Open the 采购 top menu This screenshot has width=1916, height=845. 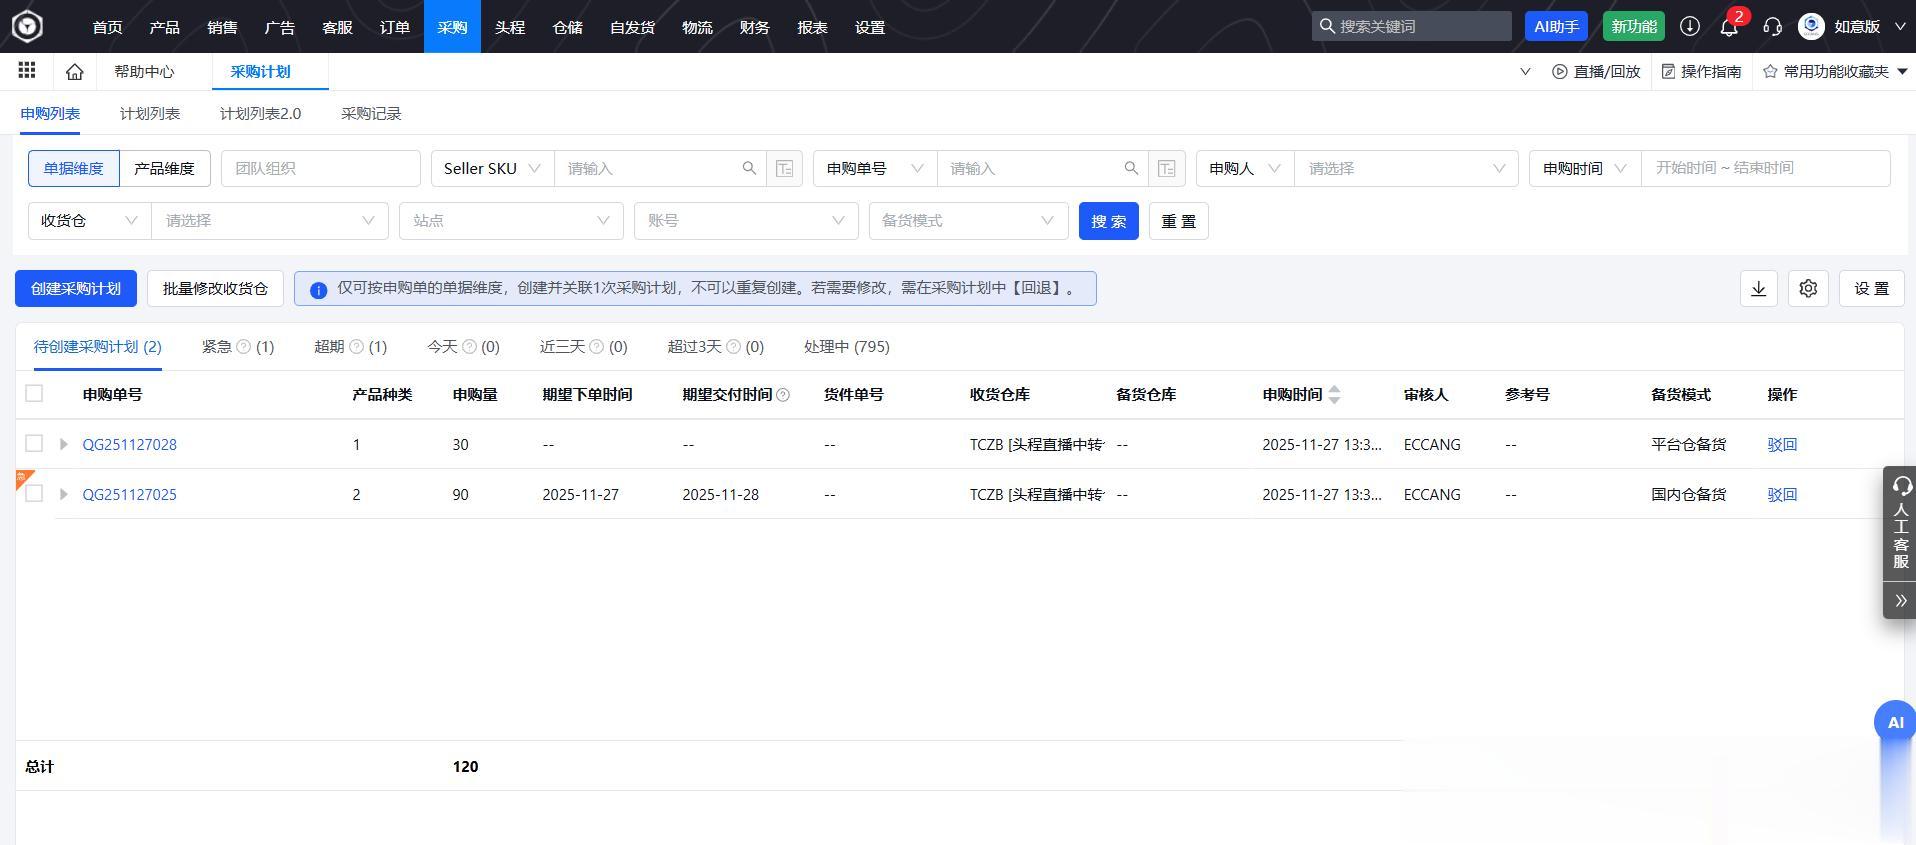[452, 26]
